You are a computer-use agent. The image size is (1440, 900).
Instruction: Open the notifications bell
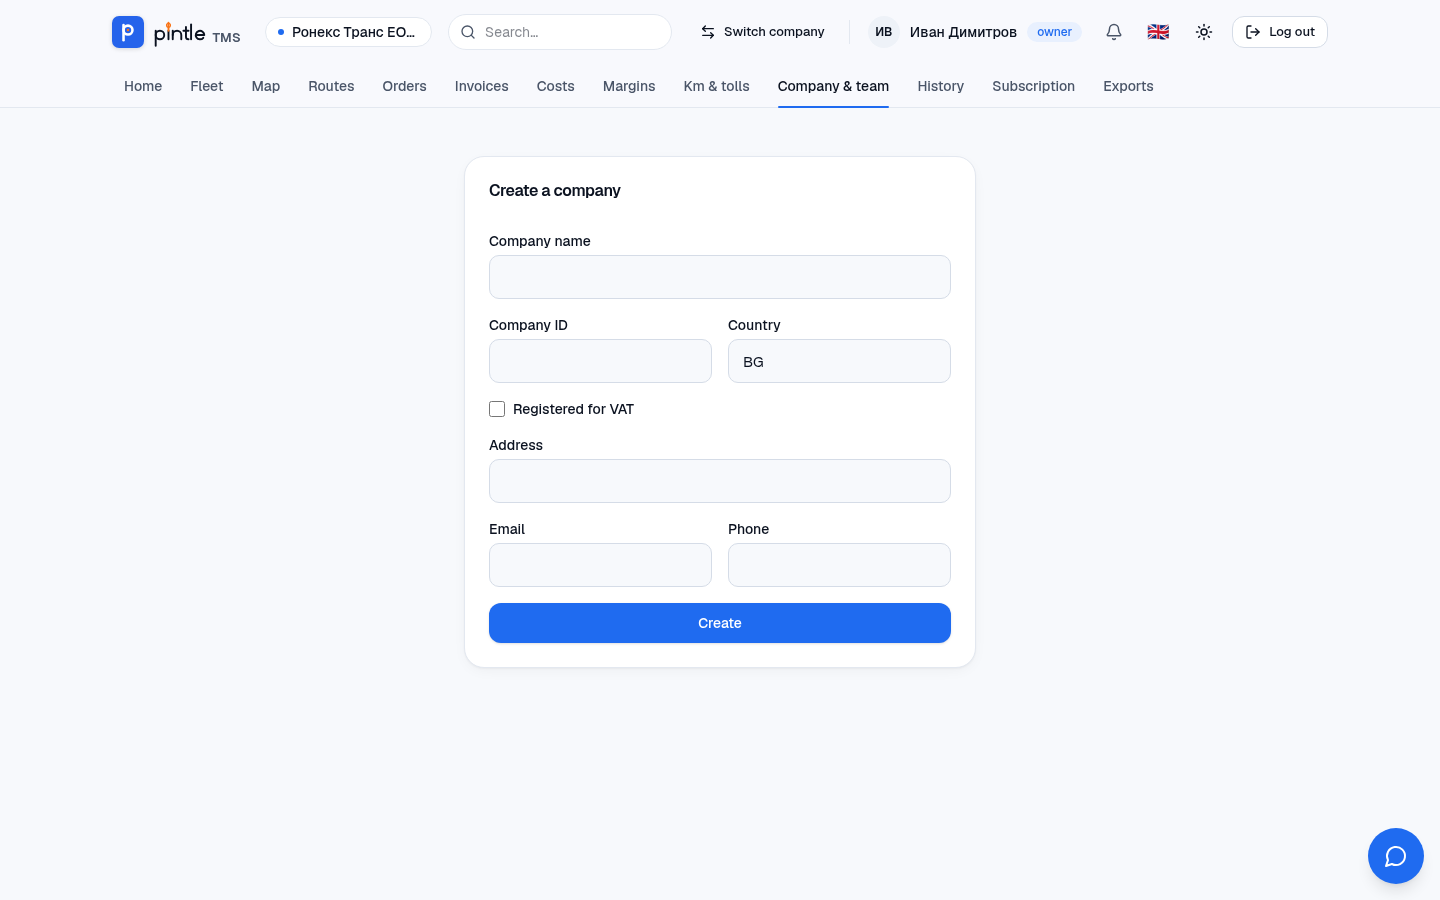(x=1114, y=32)
